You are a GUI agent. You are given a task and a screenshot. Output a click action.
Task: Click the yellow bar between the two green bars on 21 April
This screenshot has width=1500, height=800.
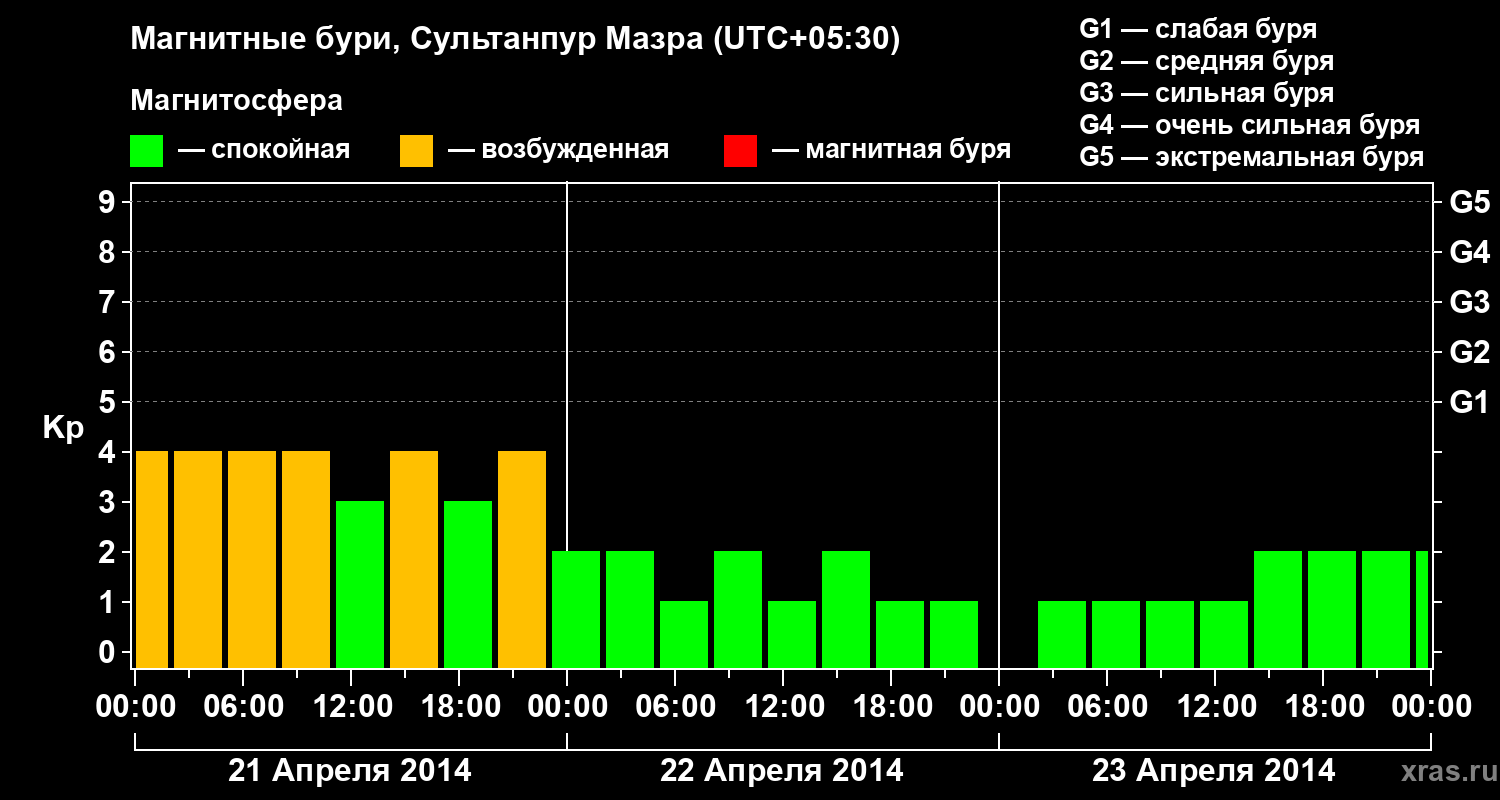[x=414, y=559]
